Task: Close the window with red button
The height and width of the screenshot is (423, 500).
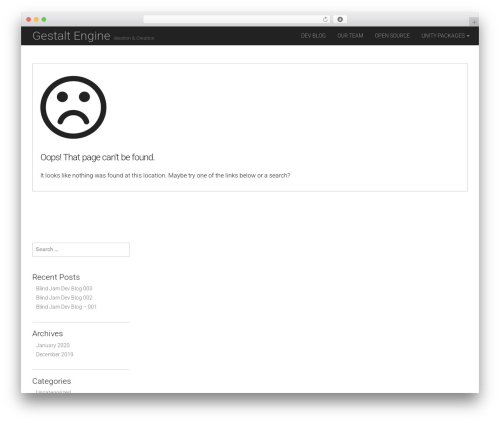Action: [29, 20]
